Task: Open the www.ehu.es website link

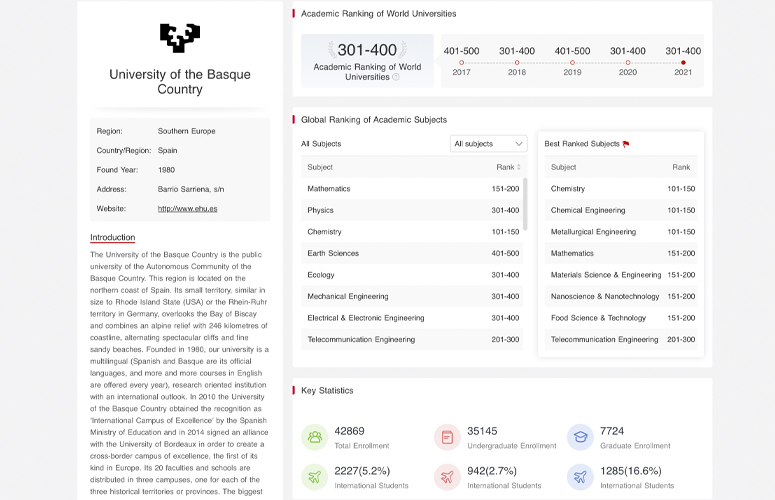Action: [x=187, y=209]
